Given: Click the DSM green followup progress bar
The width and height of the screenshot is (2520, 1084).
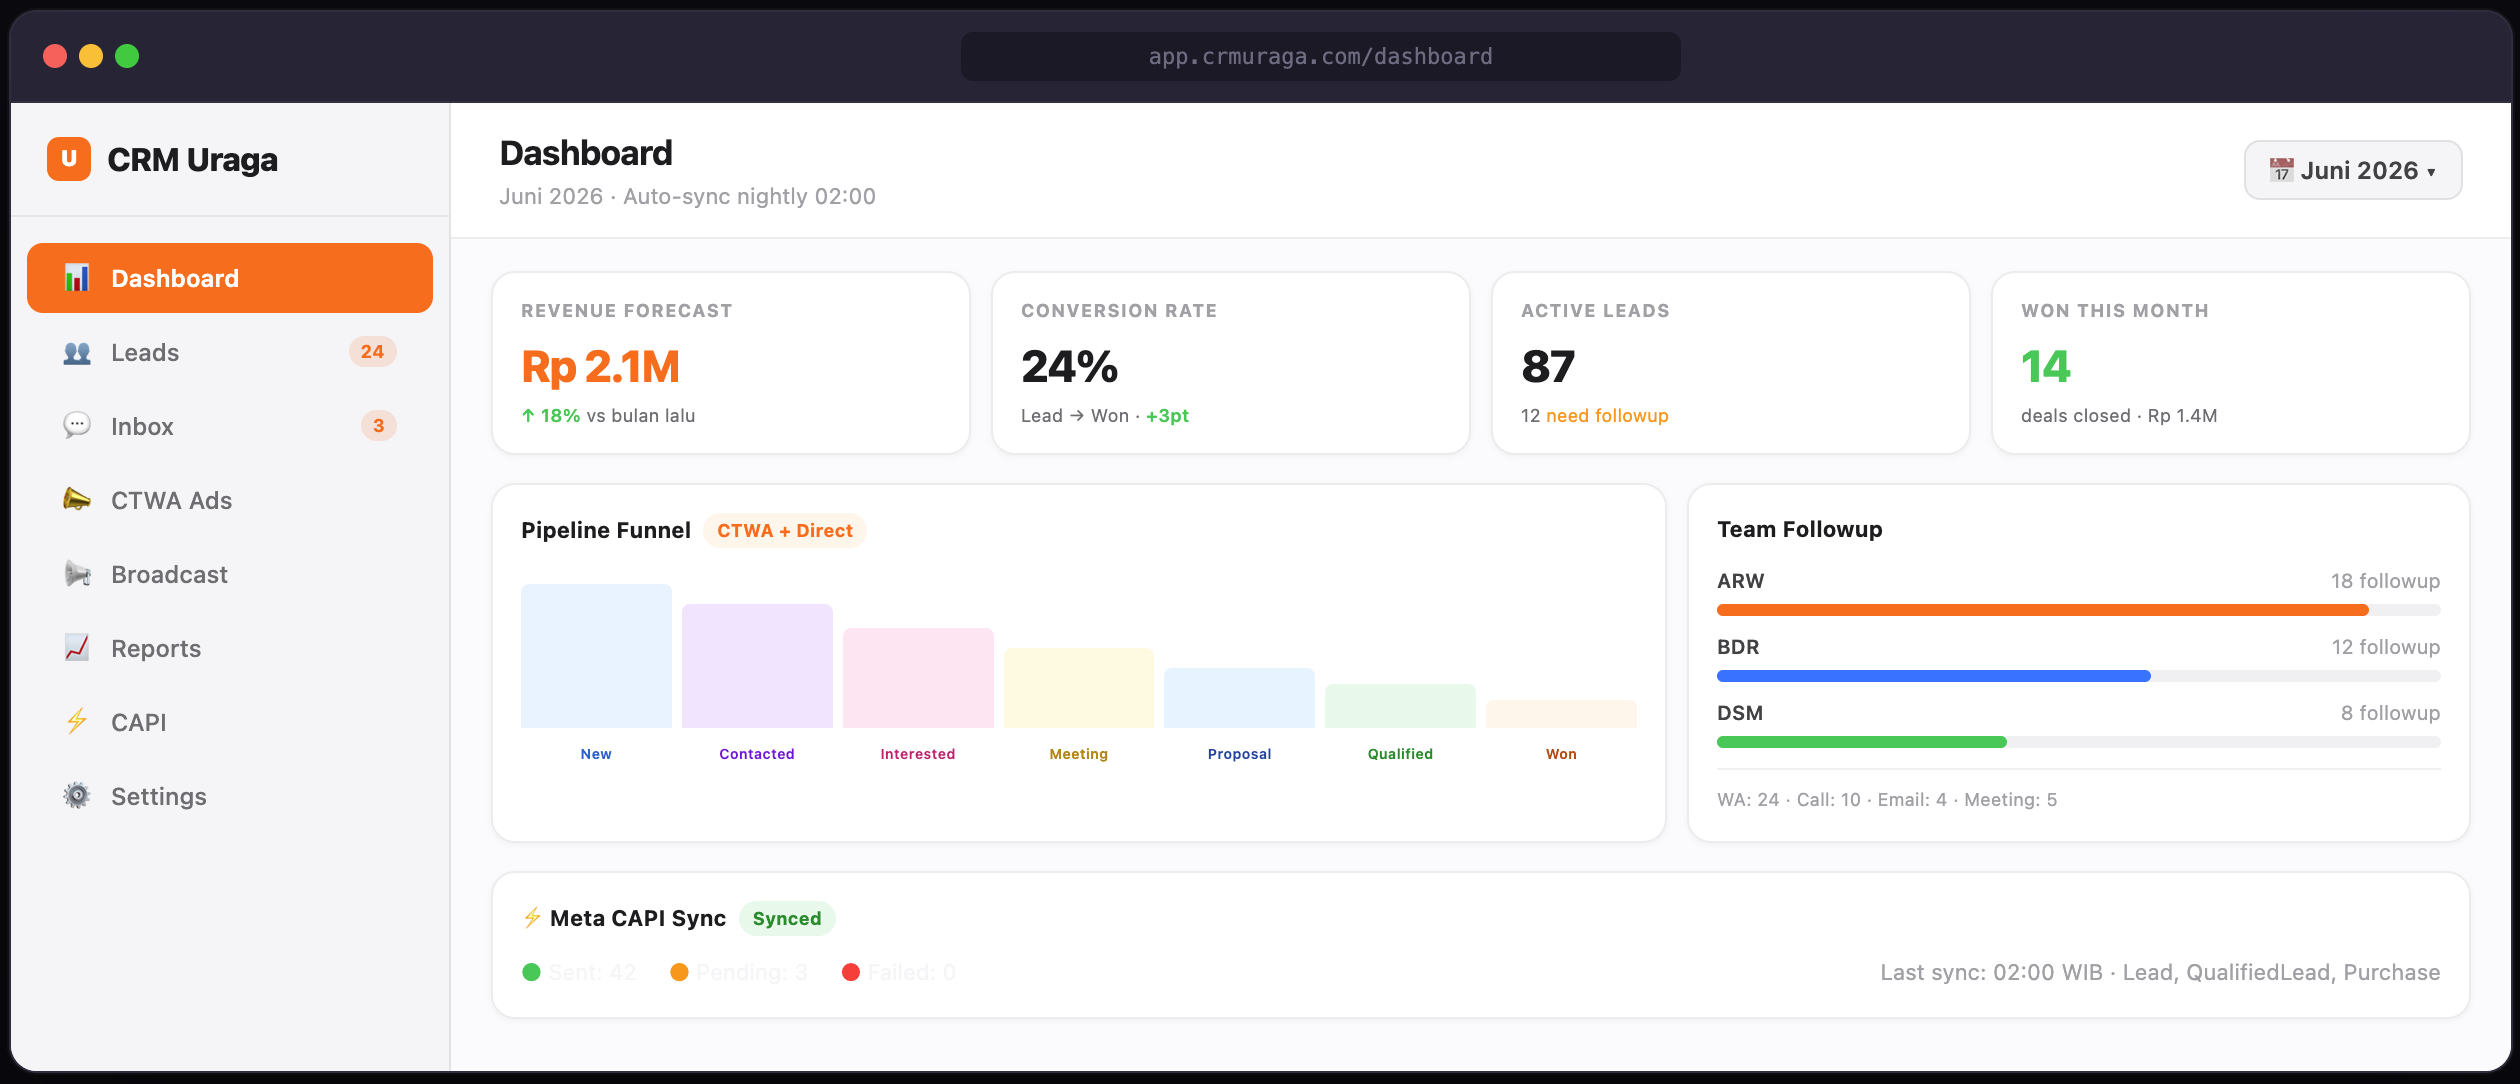Looking at the screenshot, I should [1862, 742].
